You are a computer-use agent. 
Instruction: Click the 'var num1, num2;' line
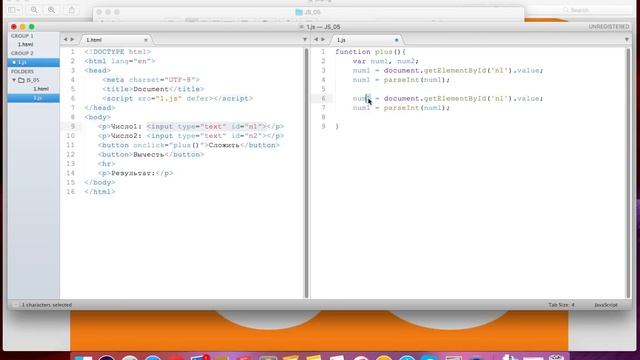386,61
